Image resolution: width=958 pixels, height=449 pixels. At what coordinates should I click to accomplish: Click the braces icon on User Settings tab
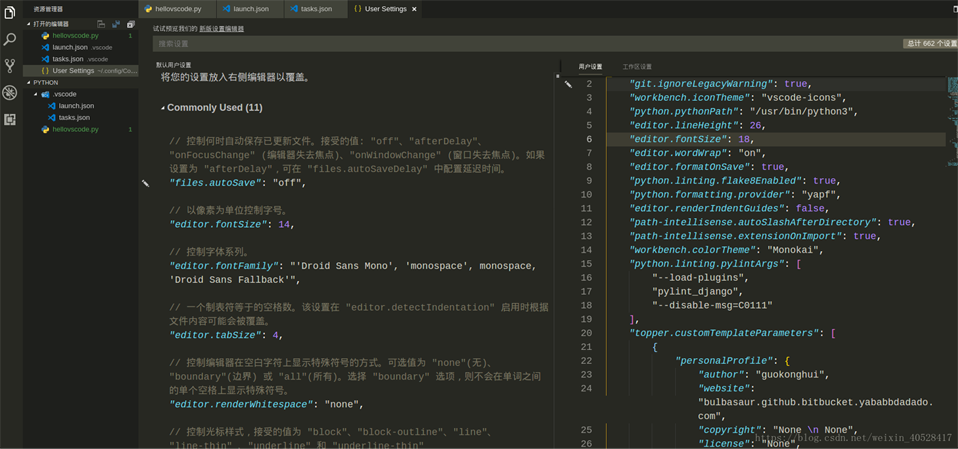point(357,9)
